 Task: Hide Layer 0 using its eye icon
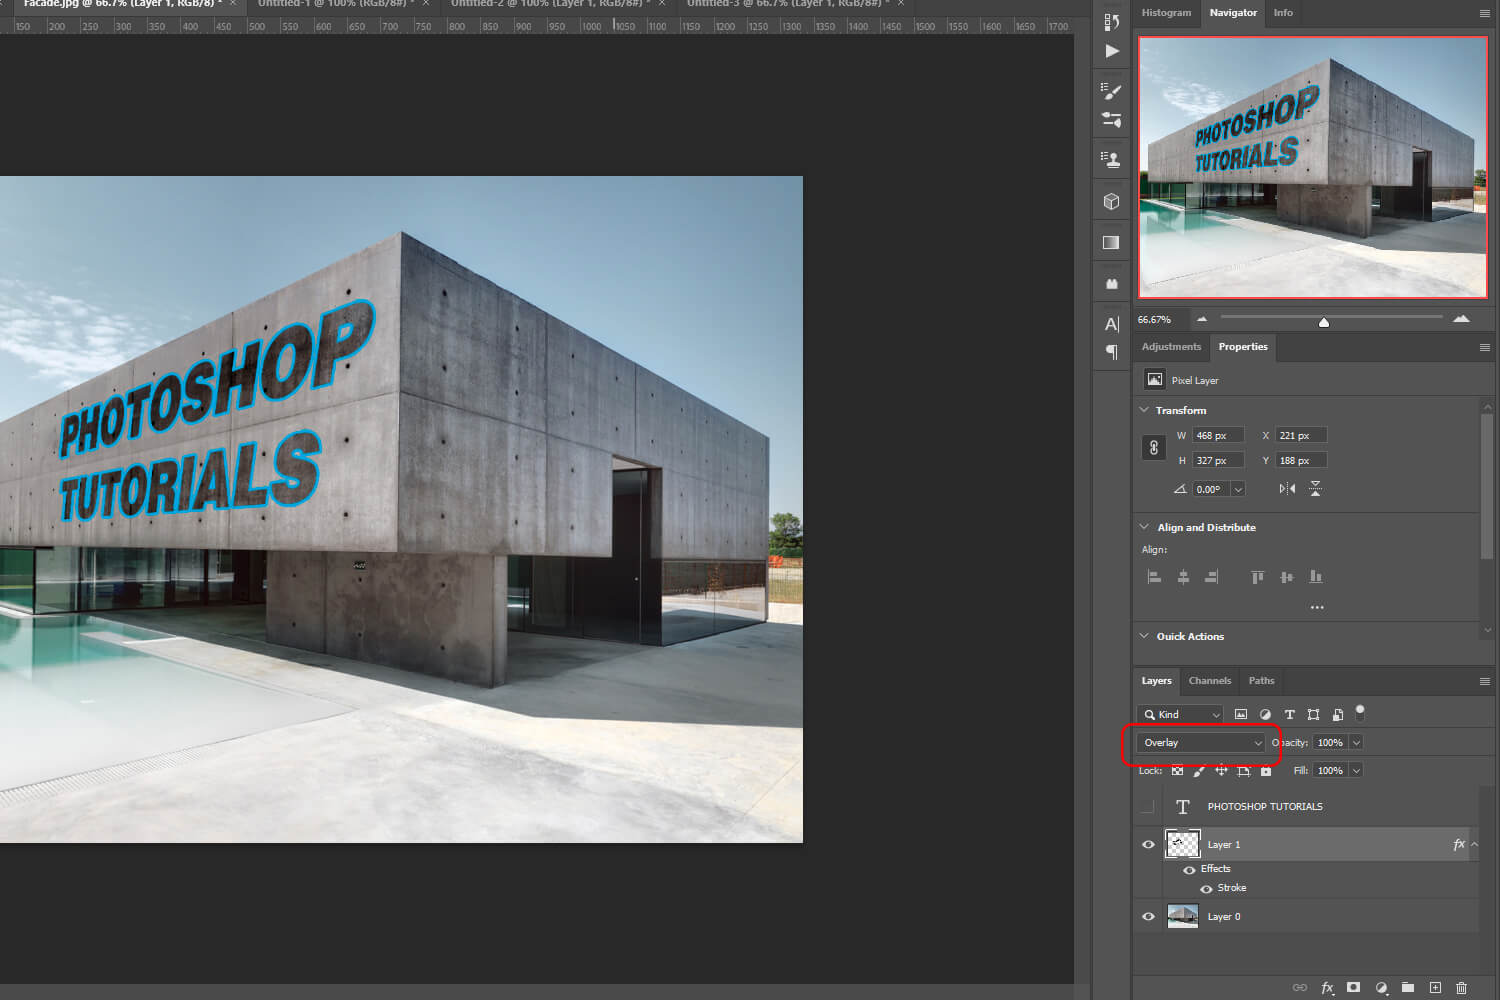pyautogui.click(x=1148, y=916)
